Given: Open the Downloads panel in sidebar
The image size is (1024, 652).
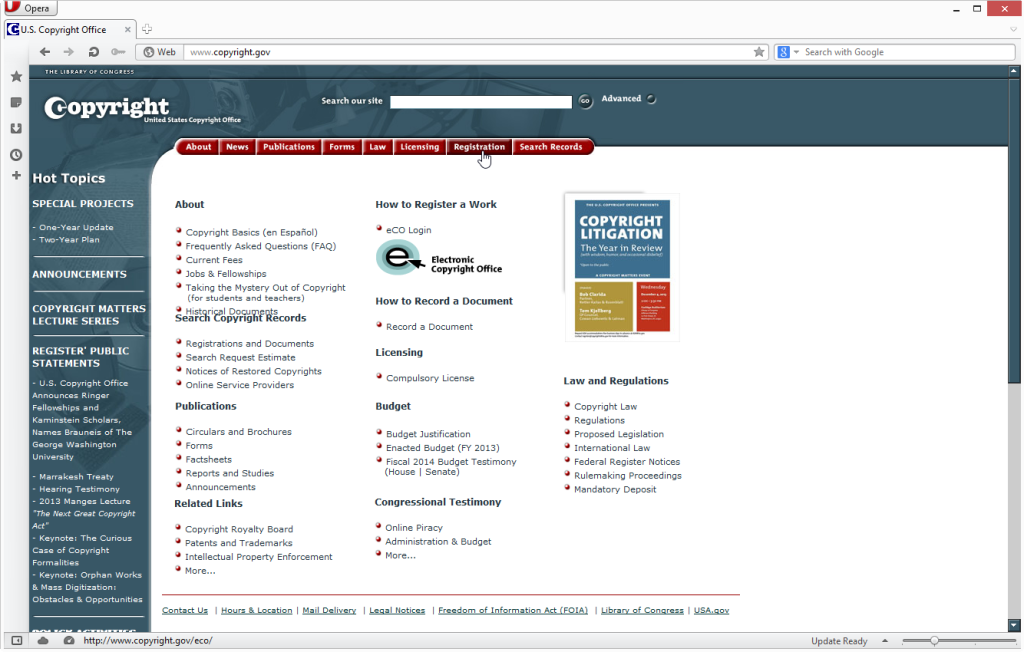Looking at the screenshot, I should (x=16, y=129).
